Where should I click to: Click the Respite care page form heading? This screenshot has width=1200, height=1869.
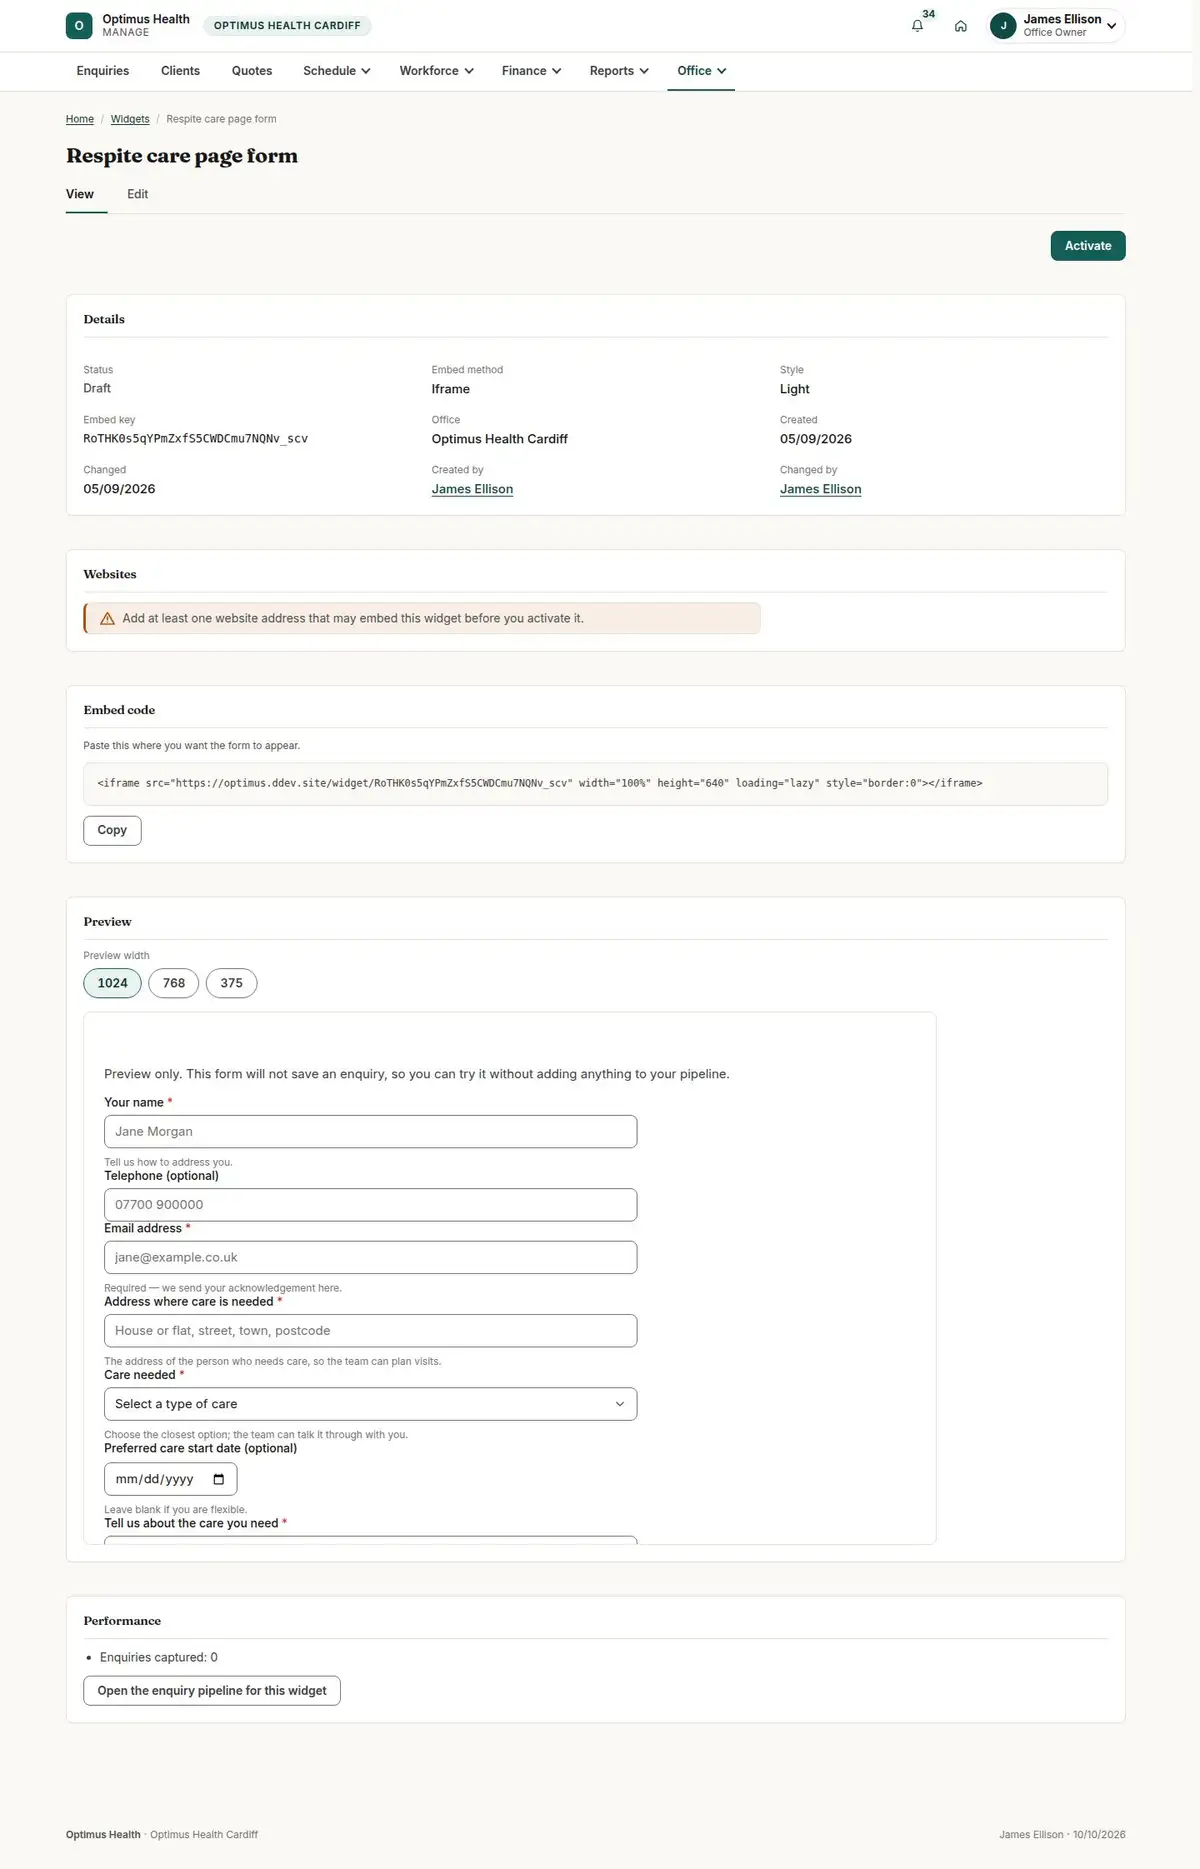coord(182,156)
